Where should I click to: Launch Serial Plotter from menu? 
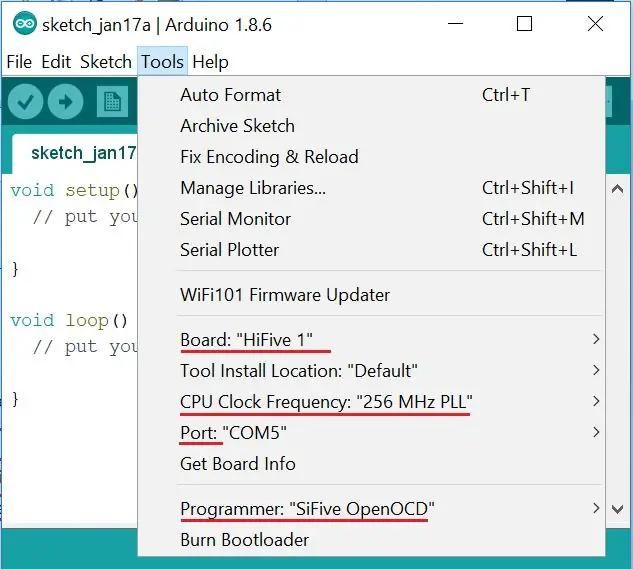[371, 250]
